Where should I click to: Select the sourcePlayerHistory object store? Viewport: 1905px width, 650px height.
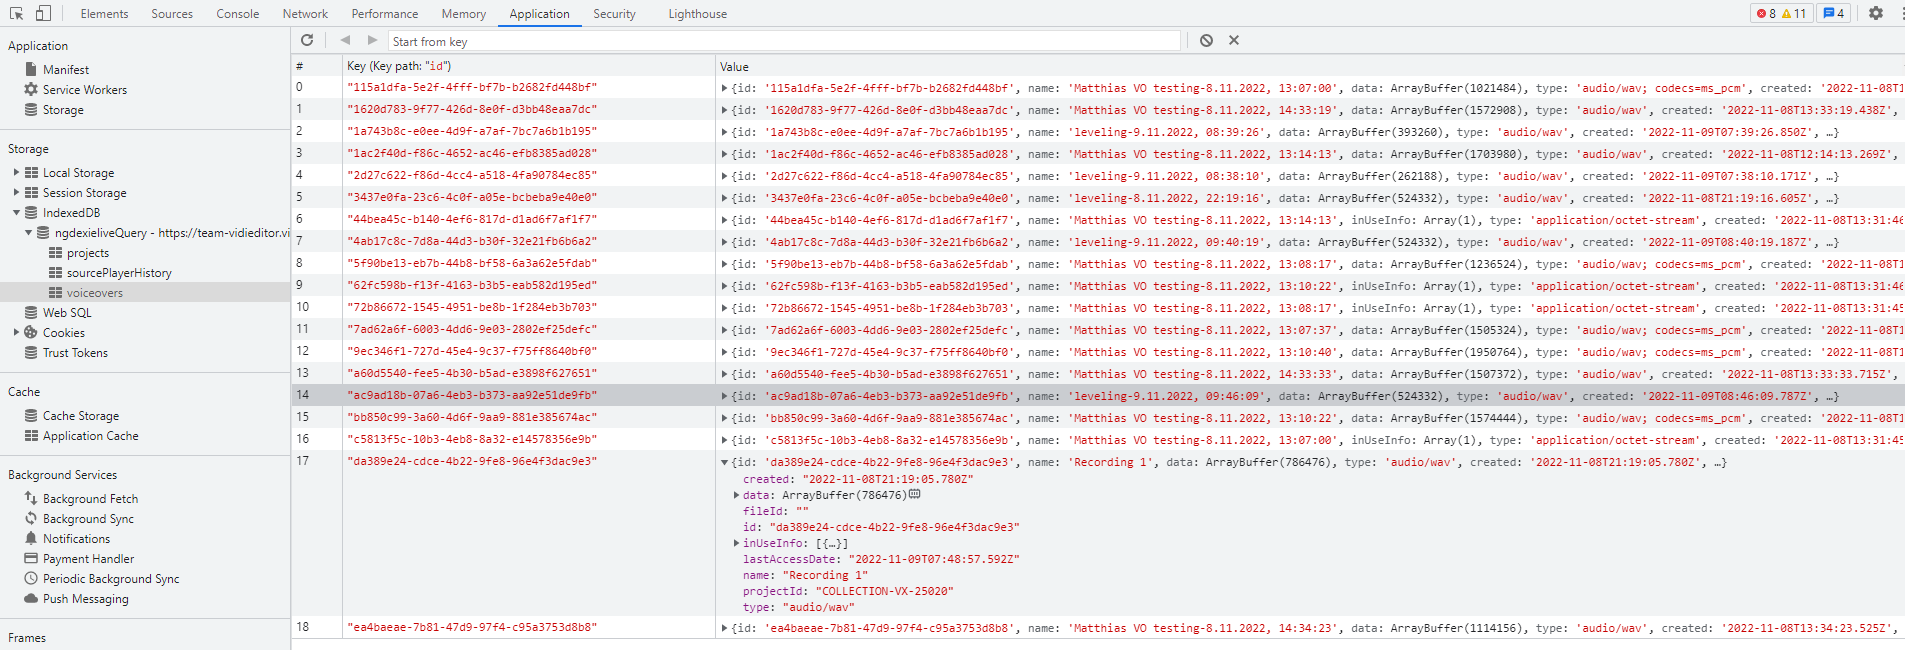[x=118, y=273]
